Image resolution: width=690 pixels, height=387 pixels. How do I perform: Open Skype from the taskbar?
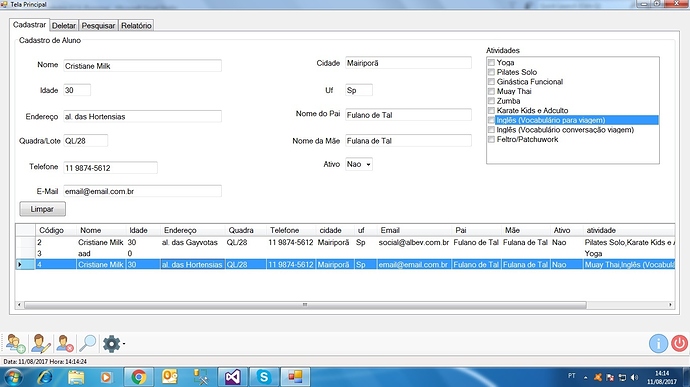click(x=264, y=377)
